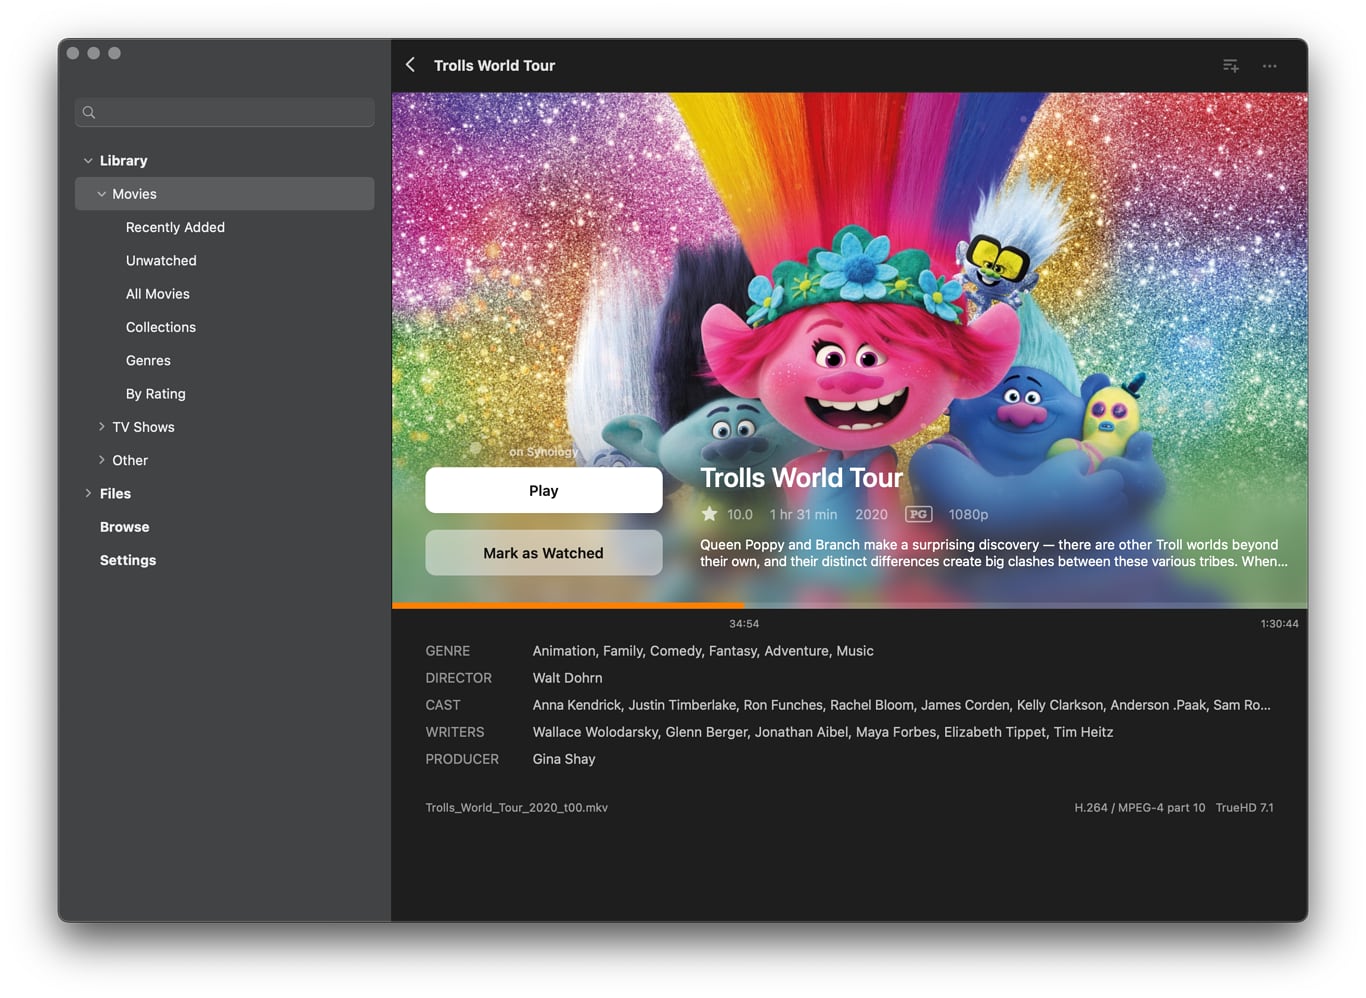Click the GENRE row label

click(448, 651)
